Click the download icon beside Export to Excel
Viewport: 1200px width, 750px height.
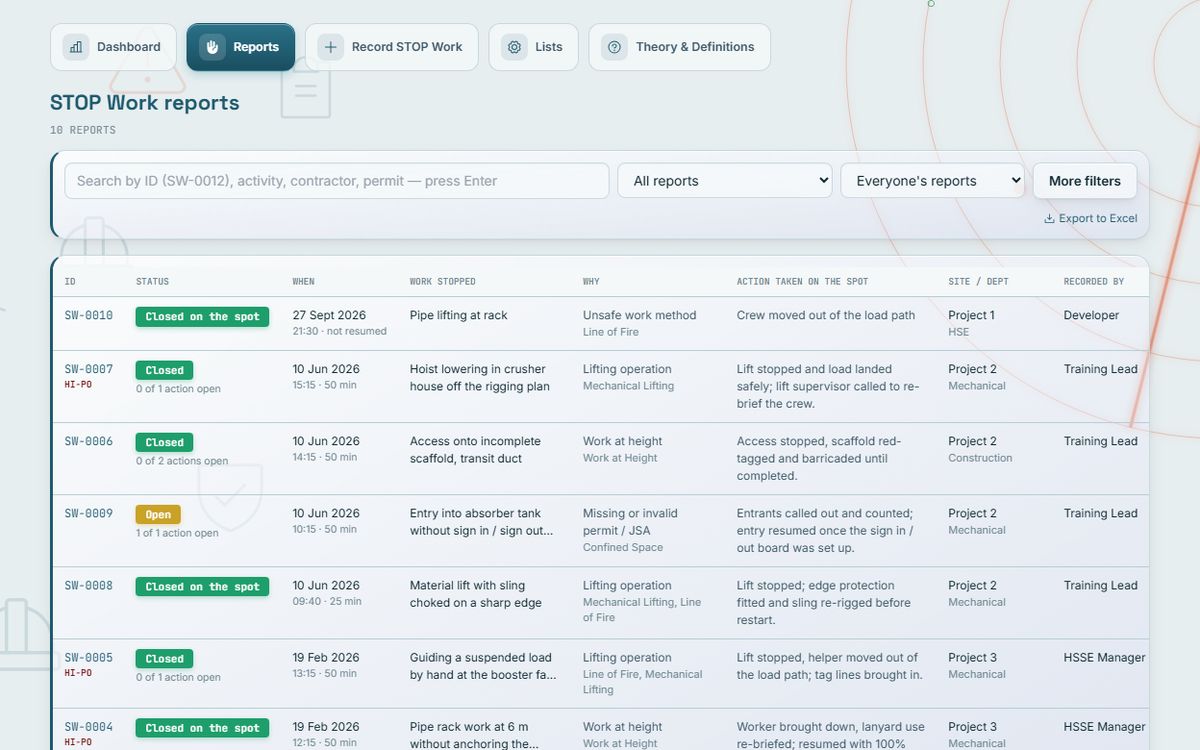(x=1049, y=219)
